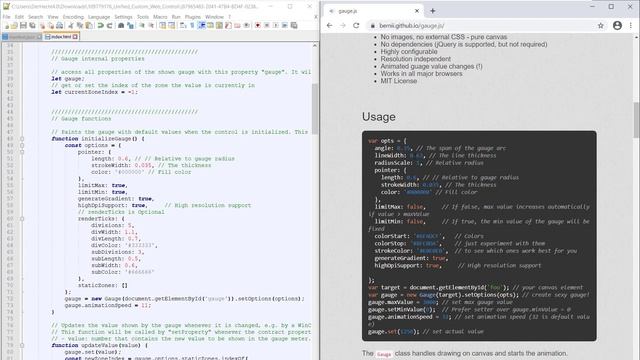This screenshot has height=360, width=640.
Task: Click the Start Recording macro icon
Action: (258, 25)
